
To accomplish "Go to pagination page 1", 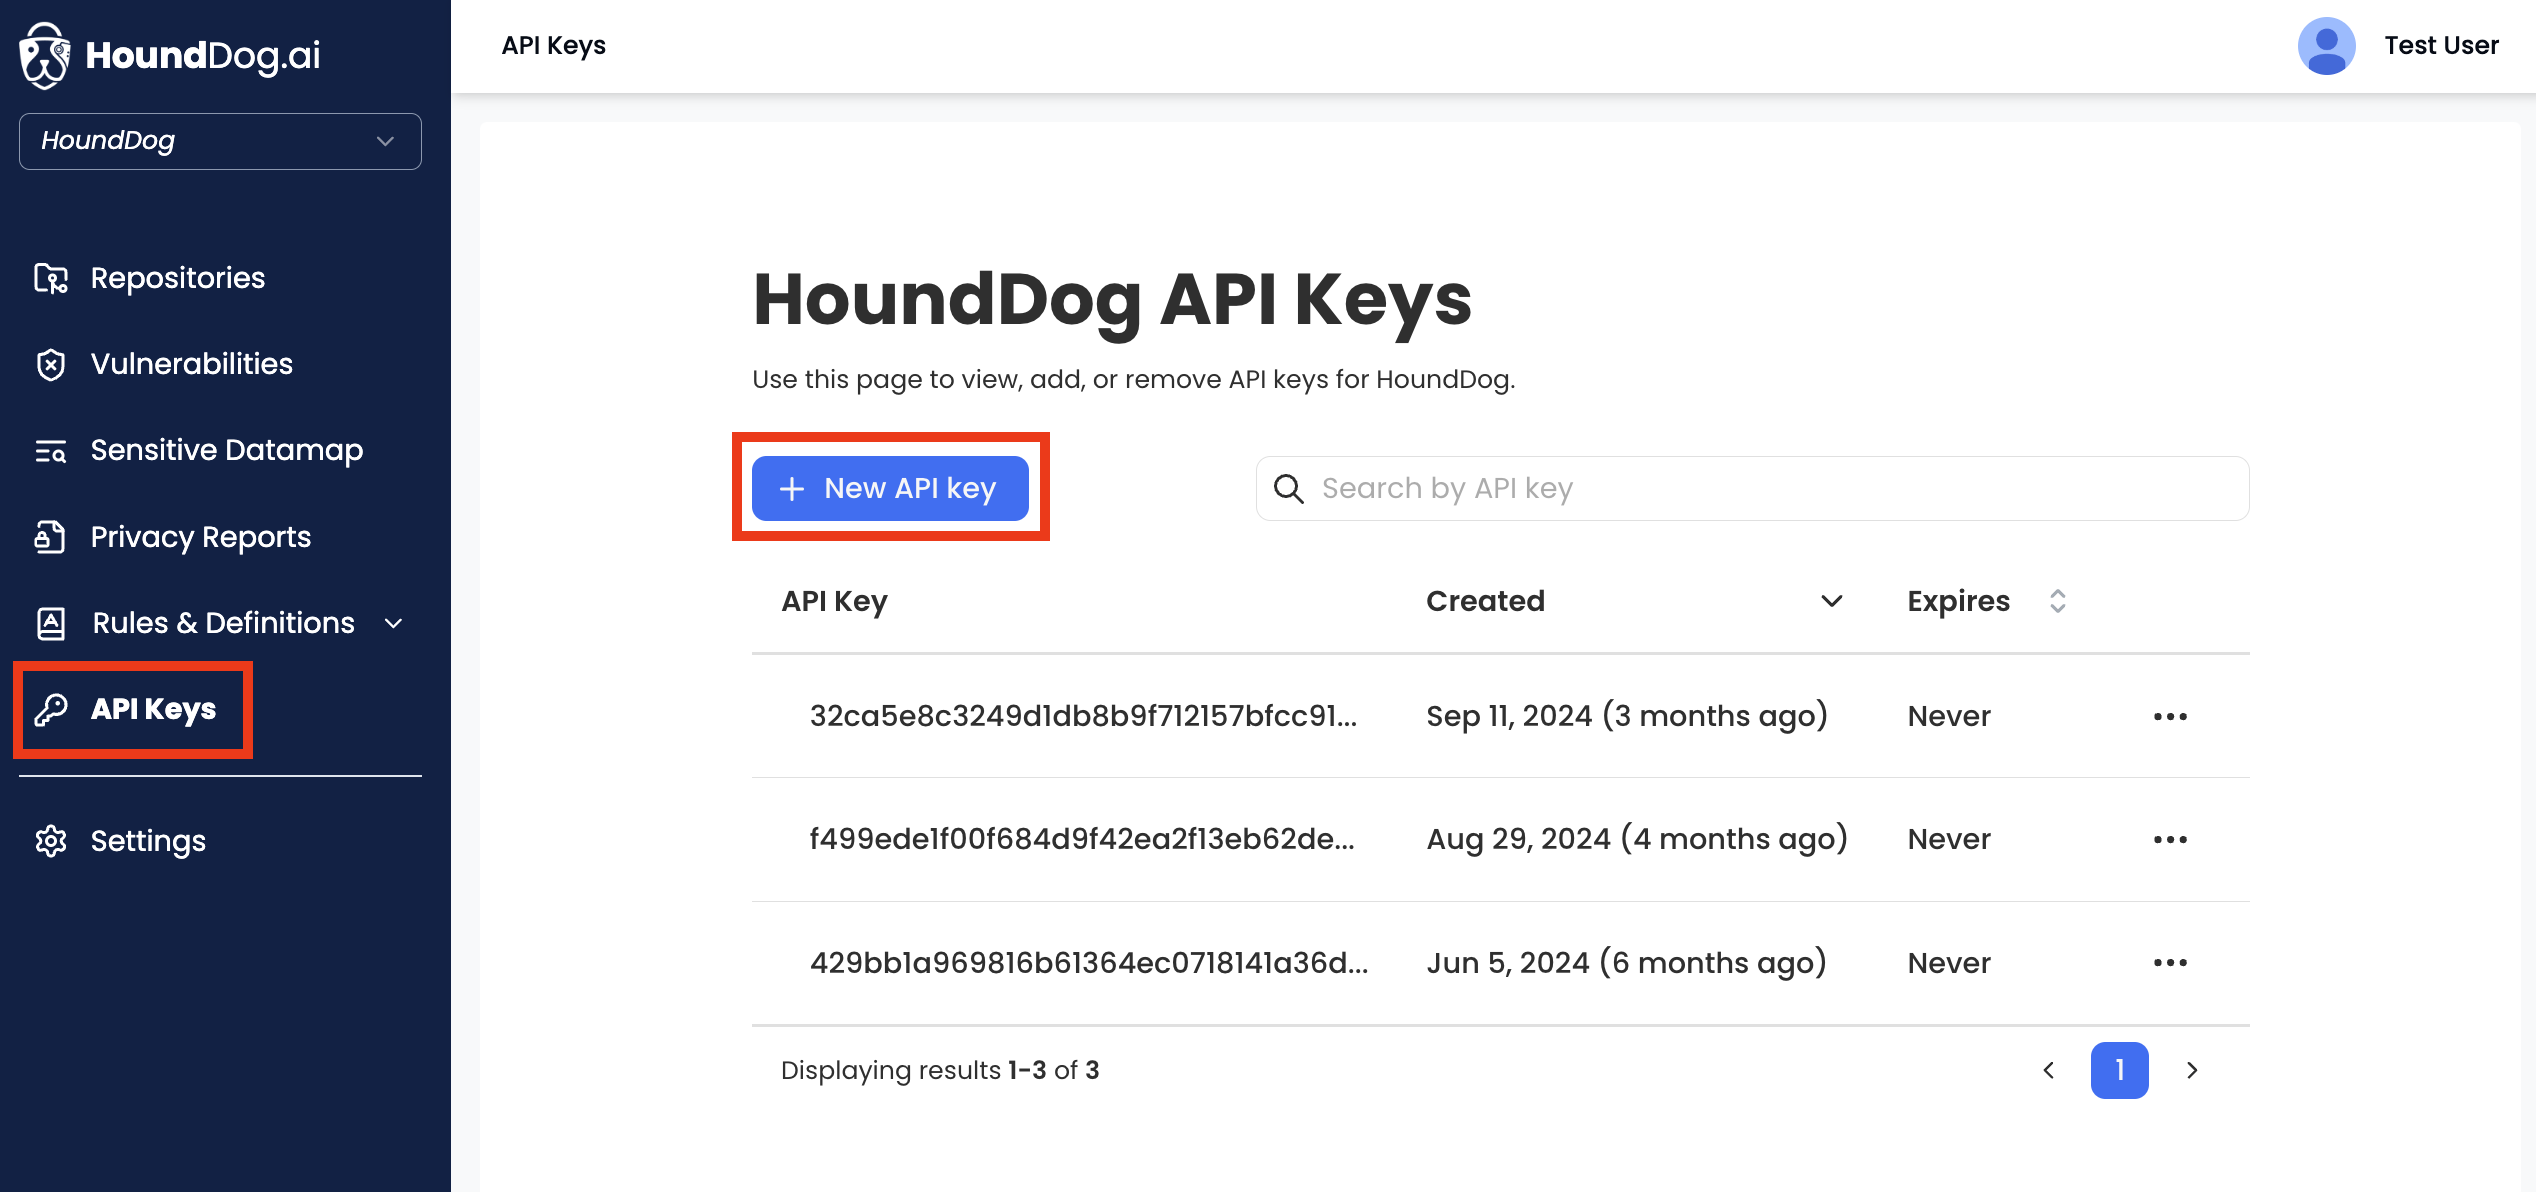I will click(2119, 1070).
